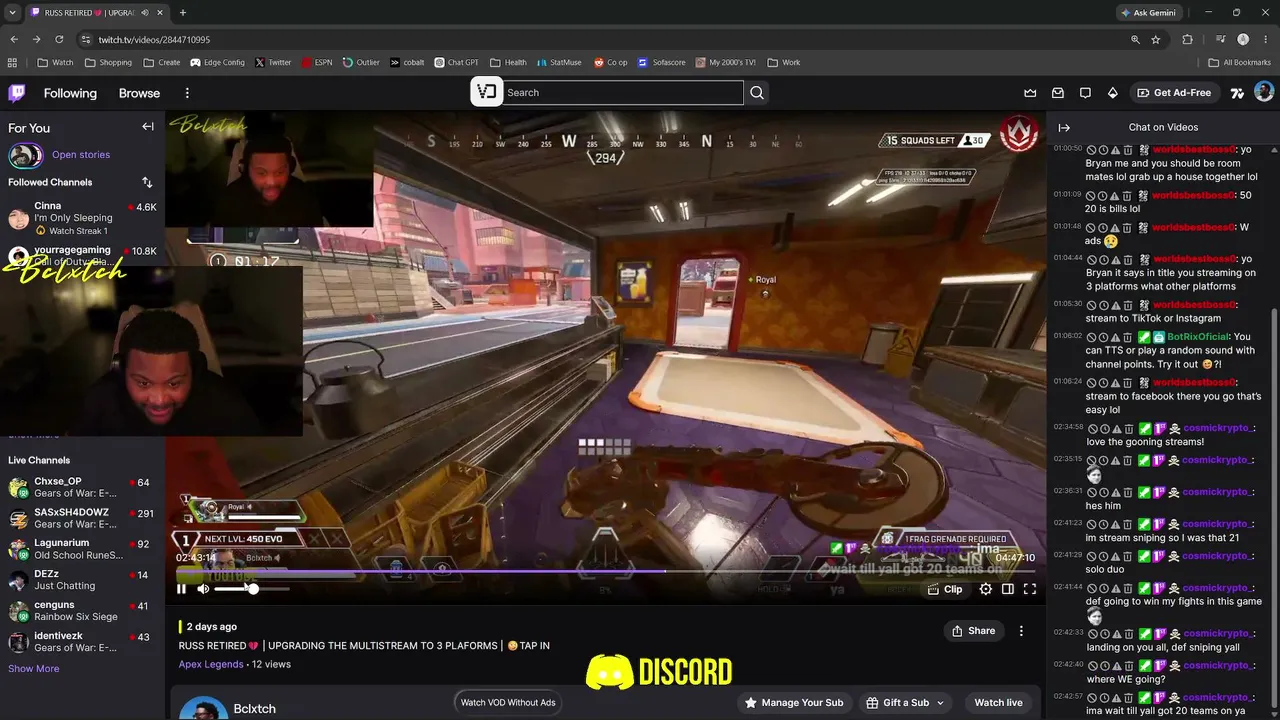This screenshot has width=1280, height=720.
Task: Click Manage Your Sub
Action: coord(794,703)
